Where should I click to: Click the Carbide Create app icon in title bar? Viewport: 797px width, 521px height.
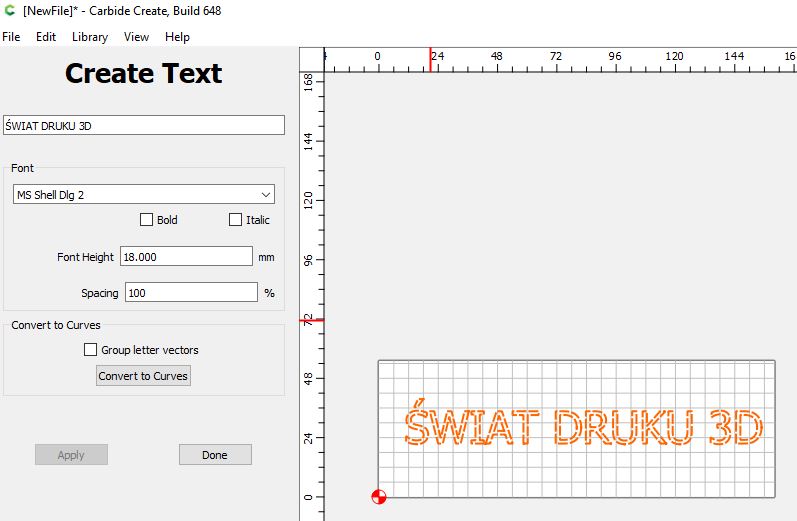pos(9,10)
